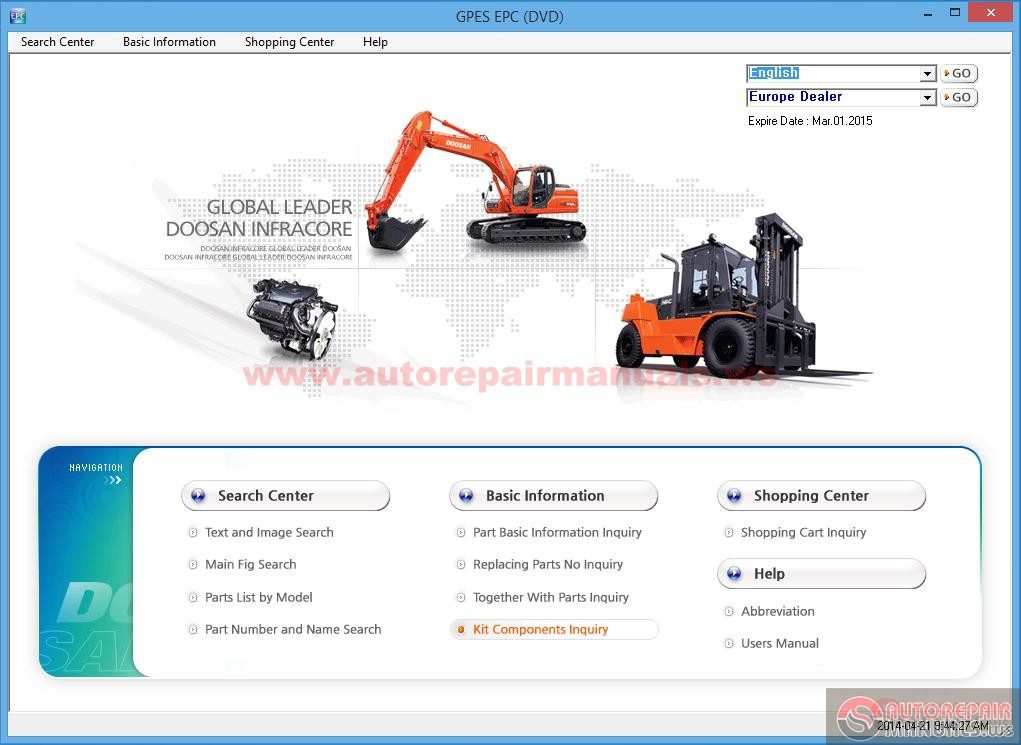Click blue arrow icon on Search Center button
Screen dimensions: 1021x745
pyautogui.click(x=198, y=496)
